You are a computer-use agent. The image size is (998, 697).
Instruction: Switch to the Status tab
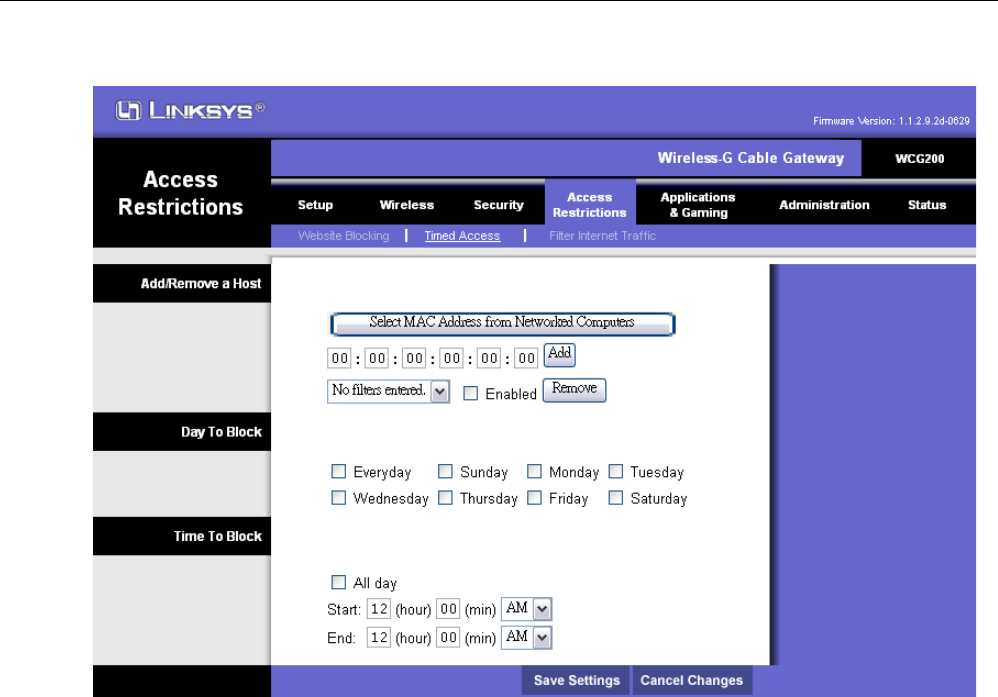tap(927, 205)
